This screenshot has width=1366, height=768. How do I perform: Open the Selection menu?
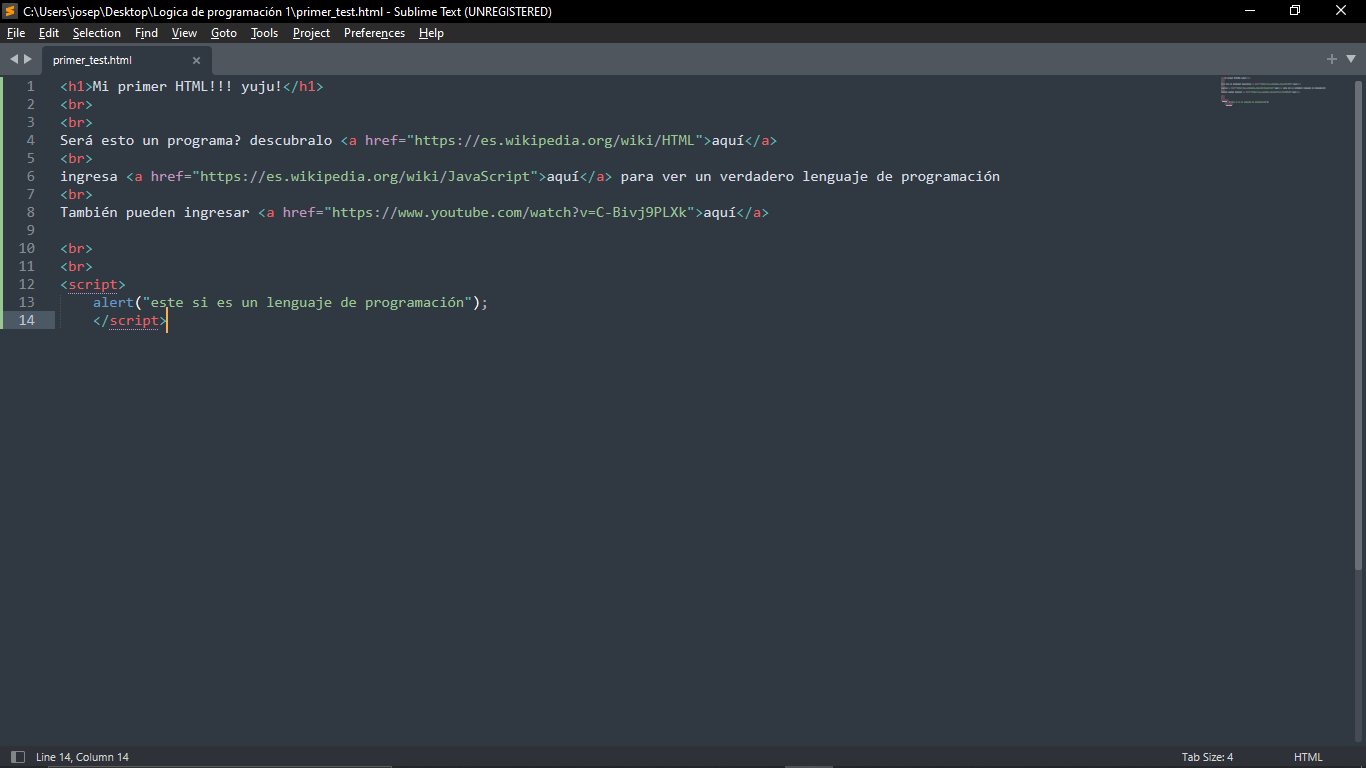tap(97, 33)
